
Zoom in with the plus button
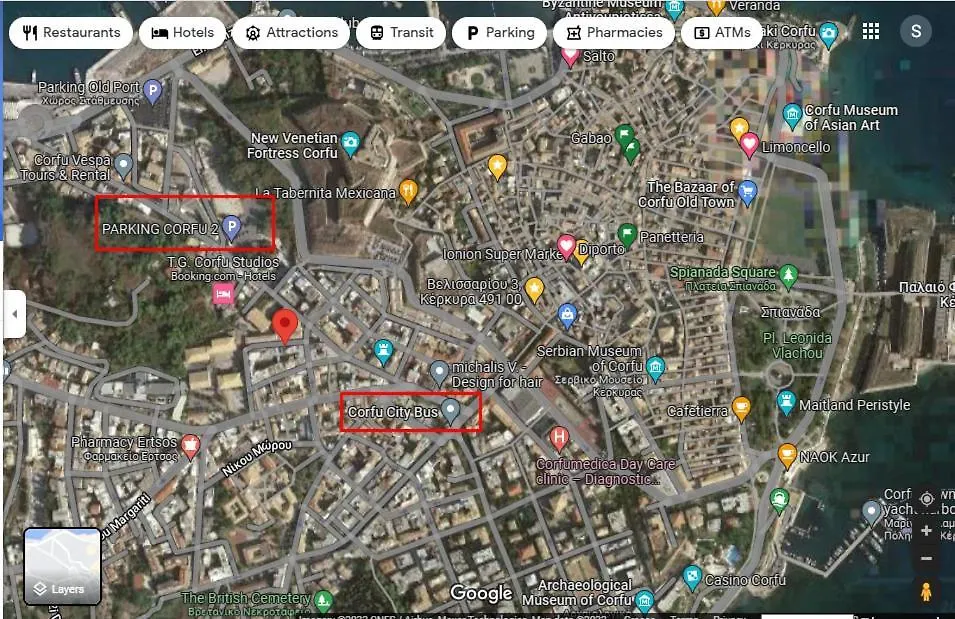pyautogui.click(x=926, y=531)
